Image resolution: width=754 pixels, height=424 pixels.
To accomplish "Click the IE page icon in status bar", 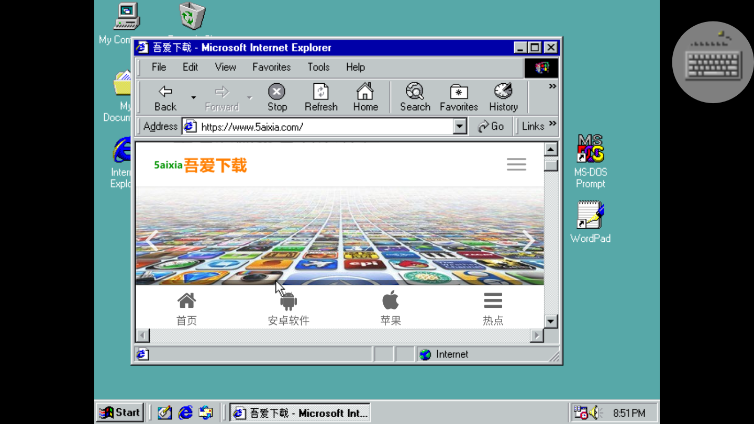I will click(142, 354).
